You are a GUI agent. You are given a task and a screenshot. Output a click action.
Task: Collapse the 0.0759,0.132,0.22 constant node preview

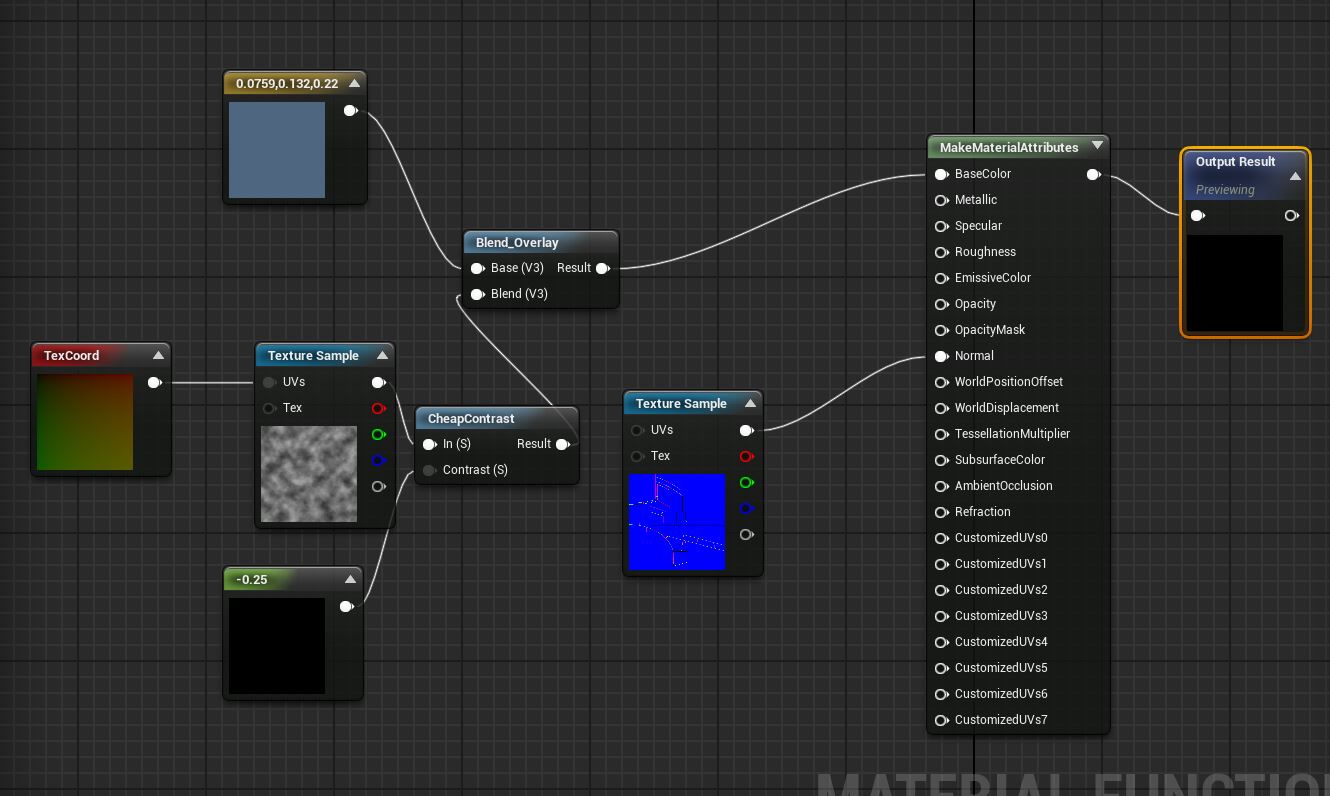click(x=354, y=83)
